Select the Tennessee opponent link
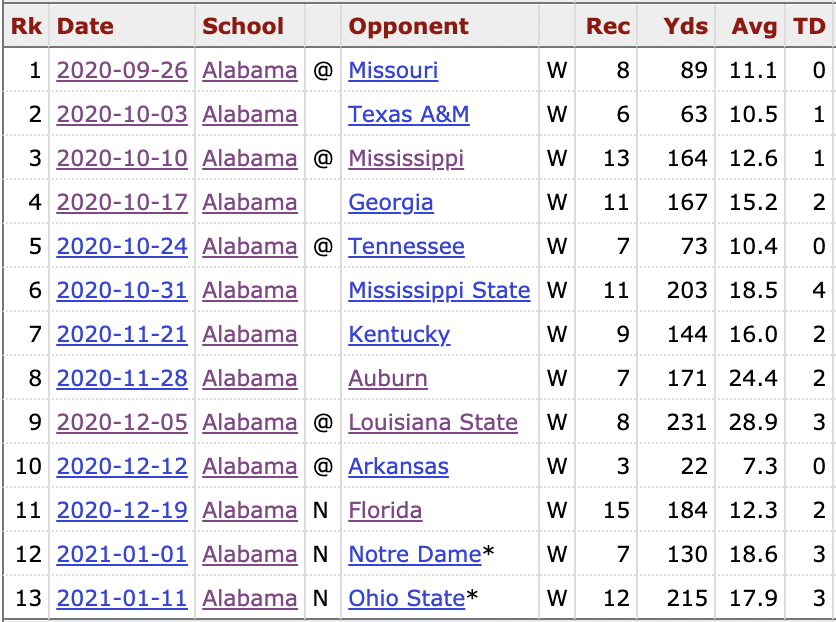This screenshot has width=836, height=622. 406,247
